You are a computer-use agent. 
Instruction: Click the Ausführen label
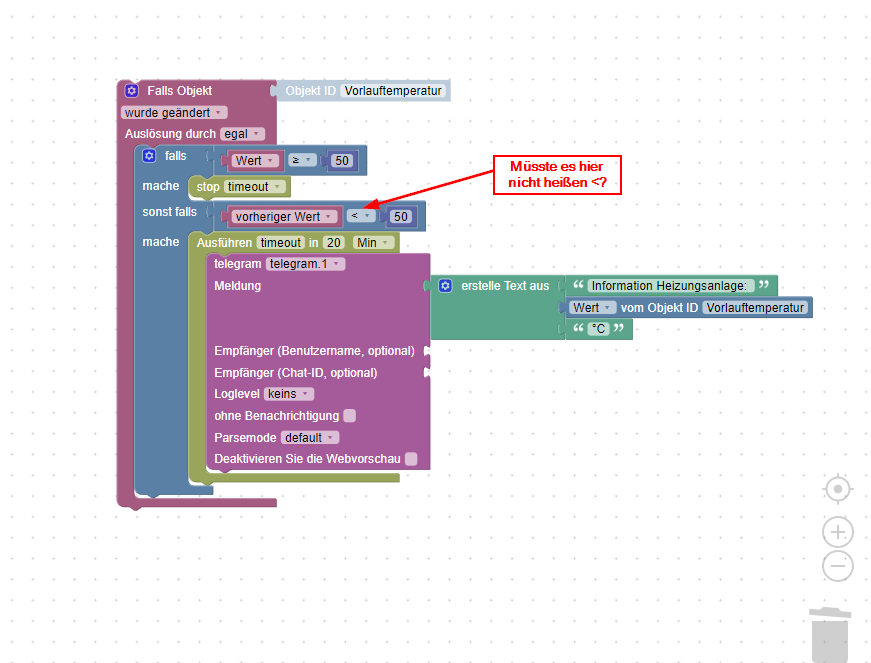[x=224, y=243]
